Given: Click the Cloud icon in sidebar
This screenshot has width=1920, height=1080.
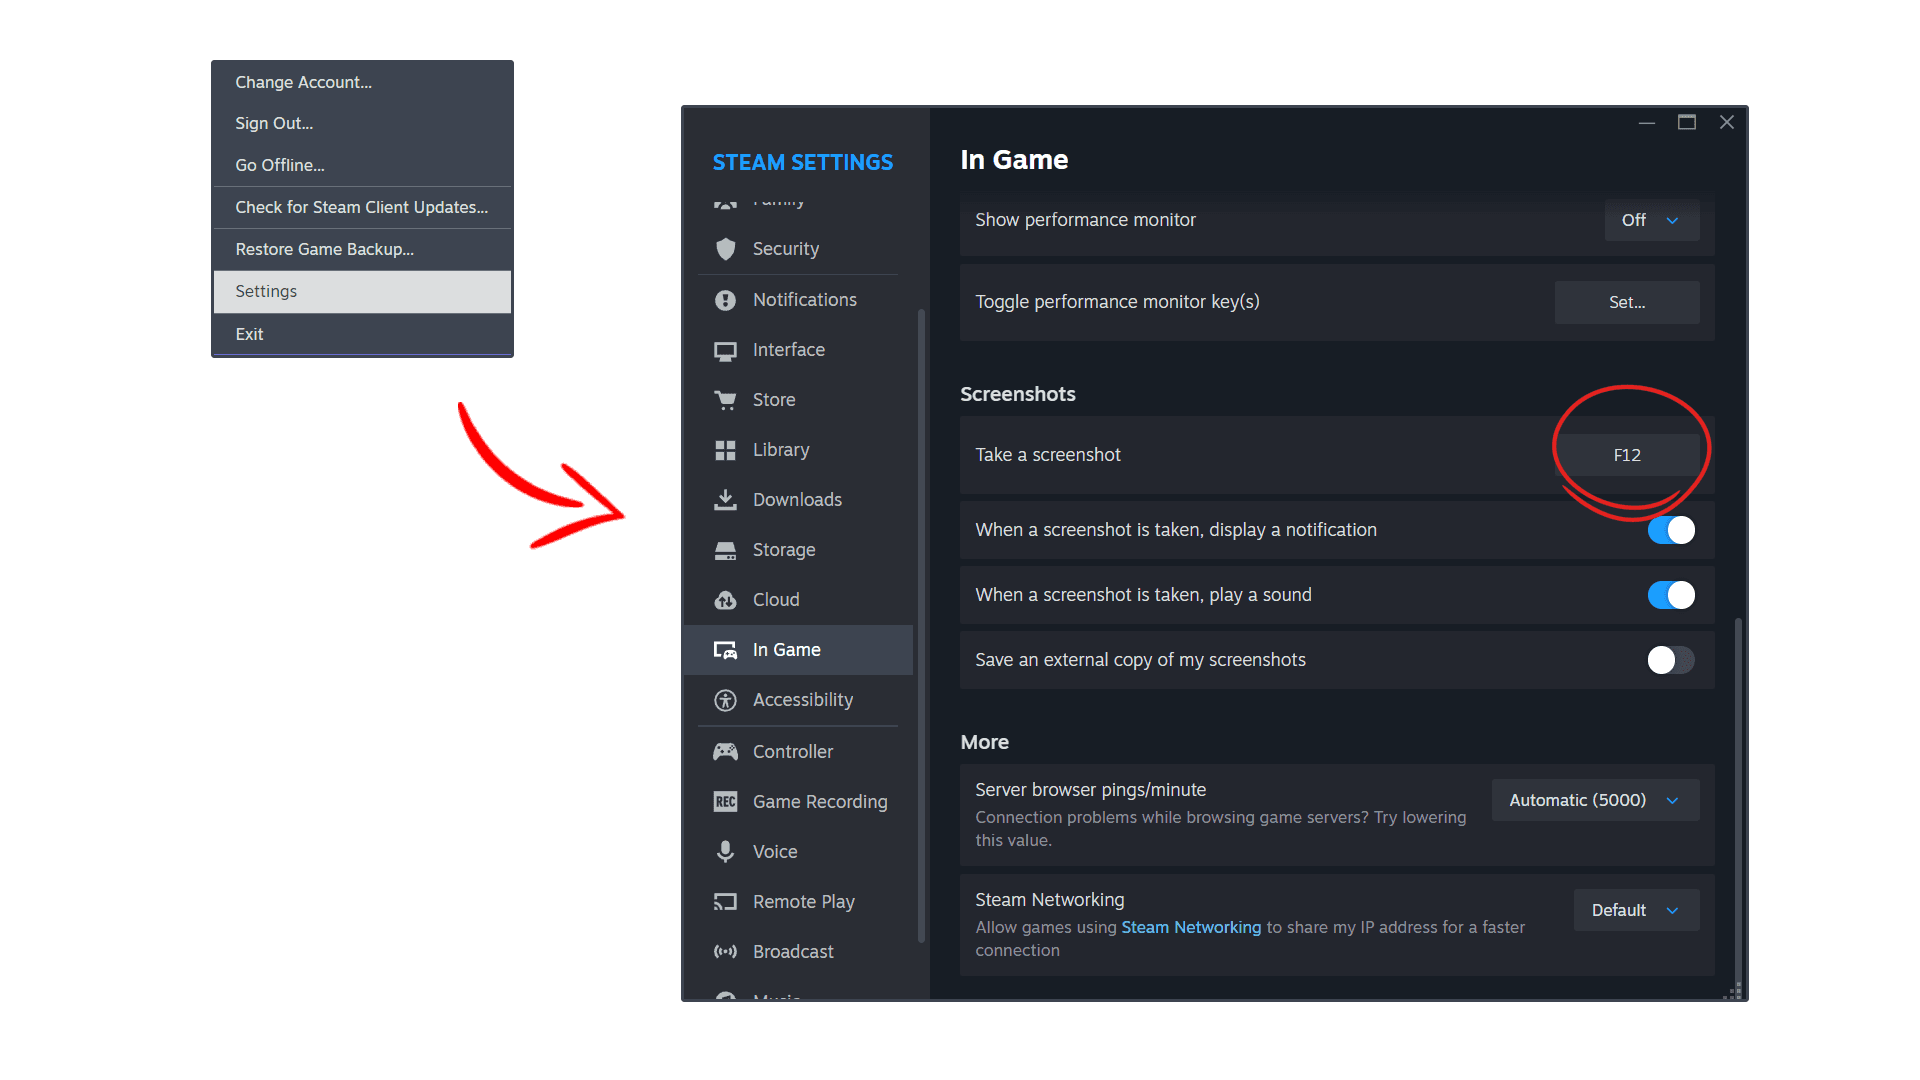Looking at the screenshot, I should pyautogui.click(x=726, y=600).
